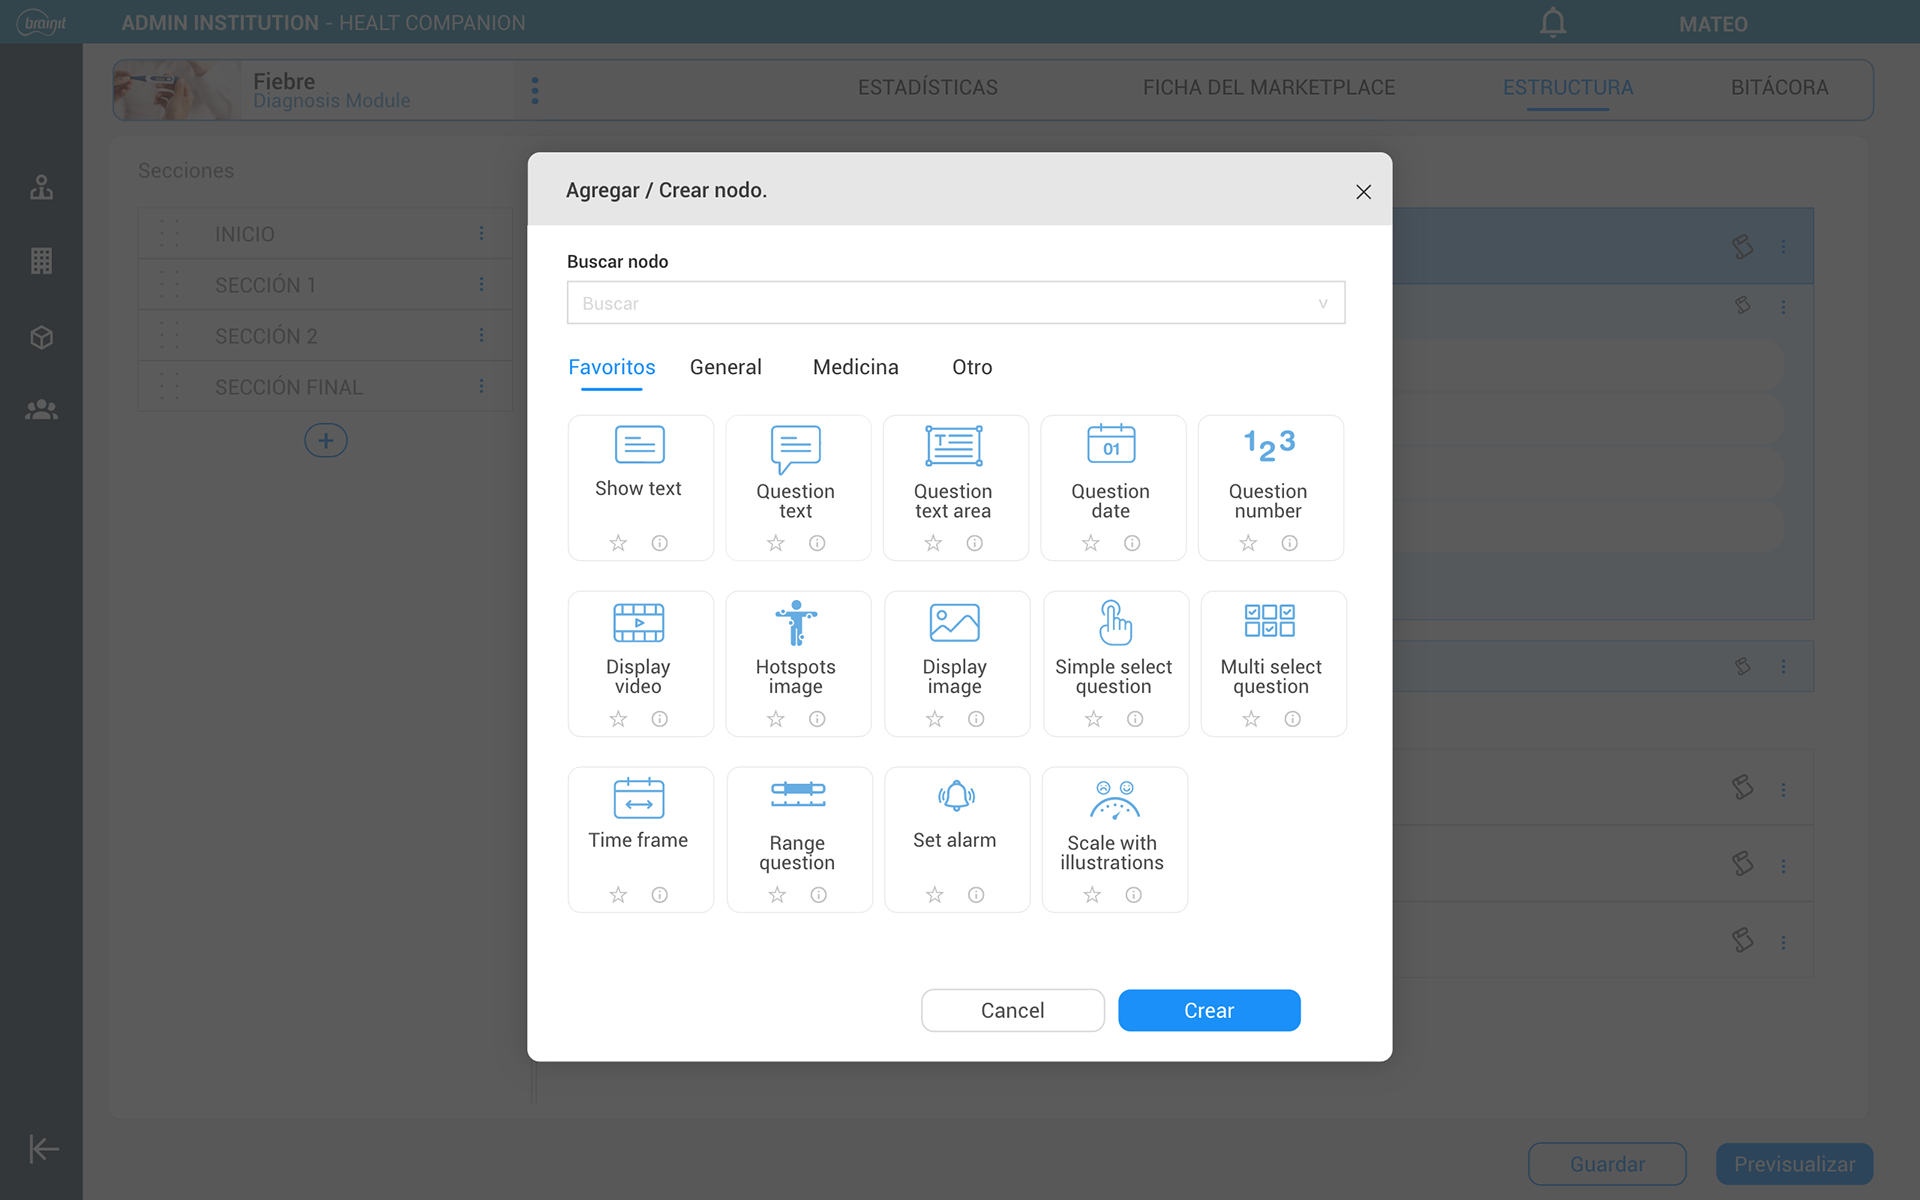The image size is (1920, 1200).
Task: Toggle favorite star for Question text
Action: (776, 543)
